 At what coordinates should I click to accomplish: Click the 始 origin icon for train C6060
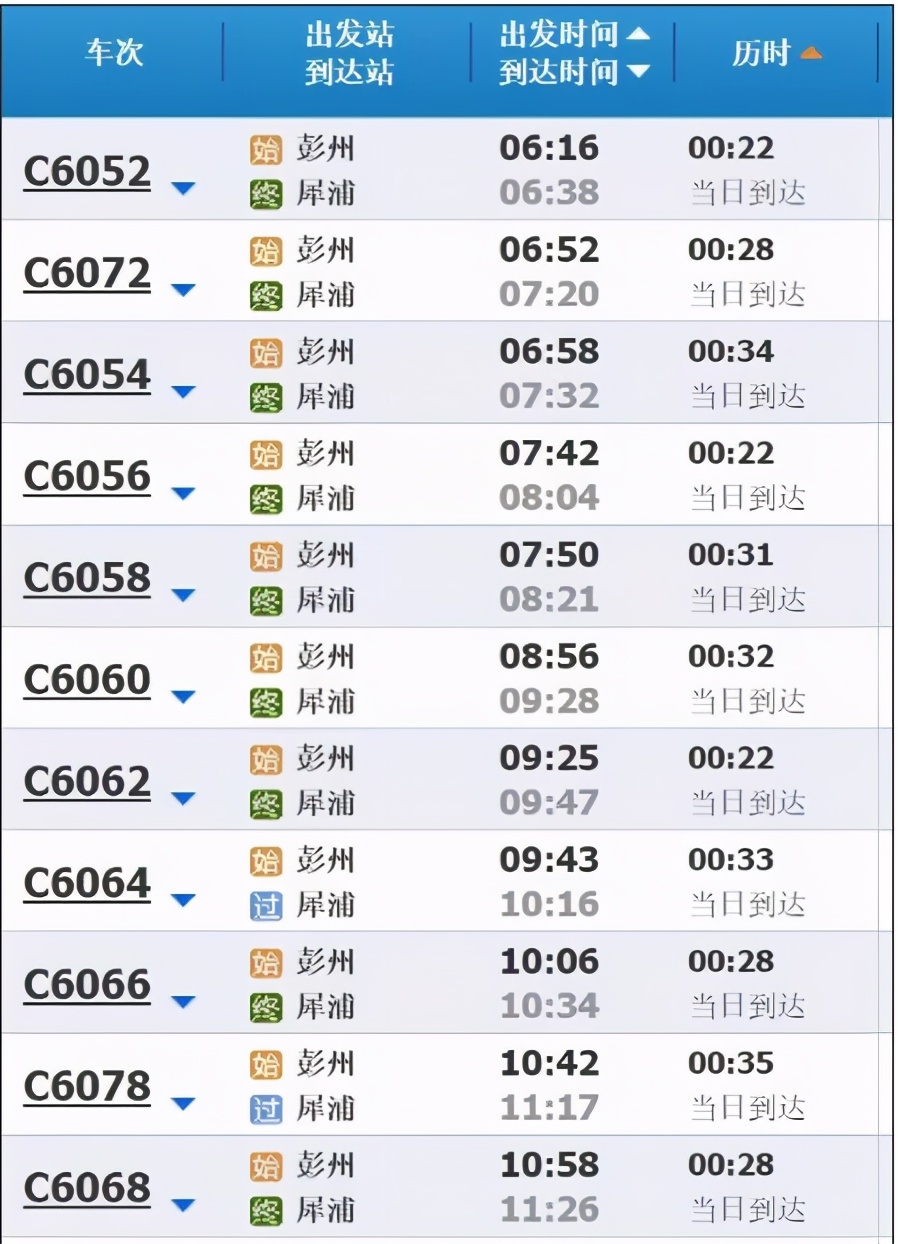(x=265, y=658)
